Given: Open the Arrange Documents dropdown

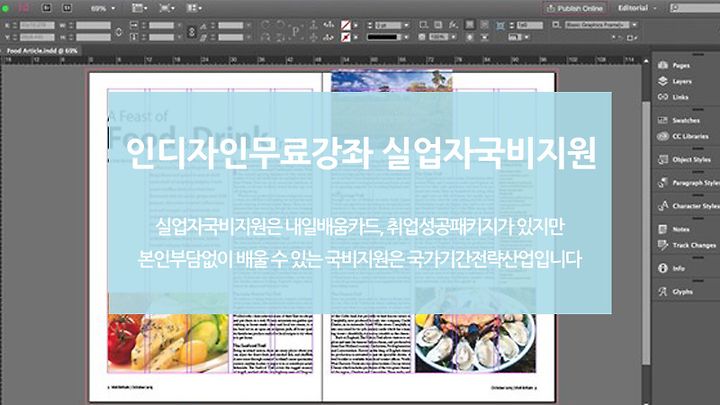Looking at the screenshot, I should point(195,8).
